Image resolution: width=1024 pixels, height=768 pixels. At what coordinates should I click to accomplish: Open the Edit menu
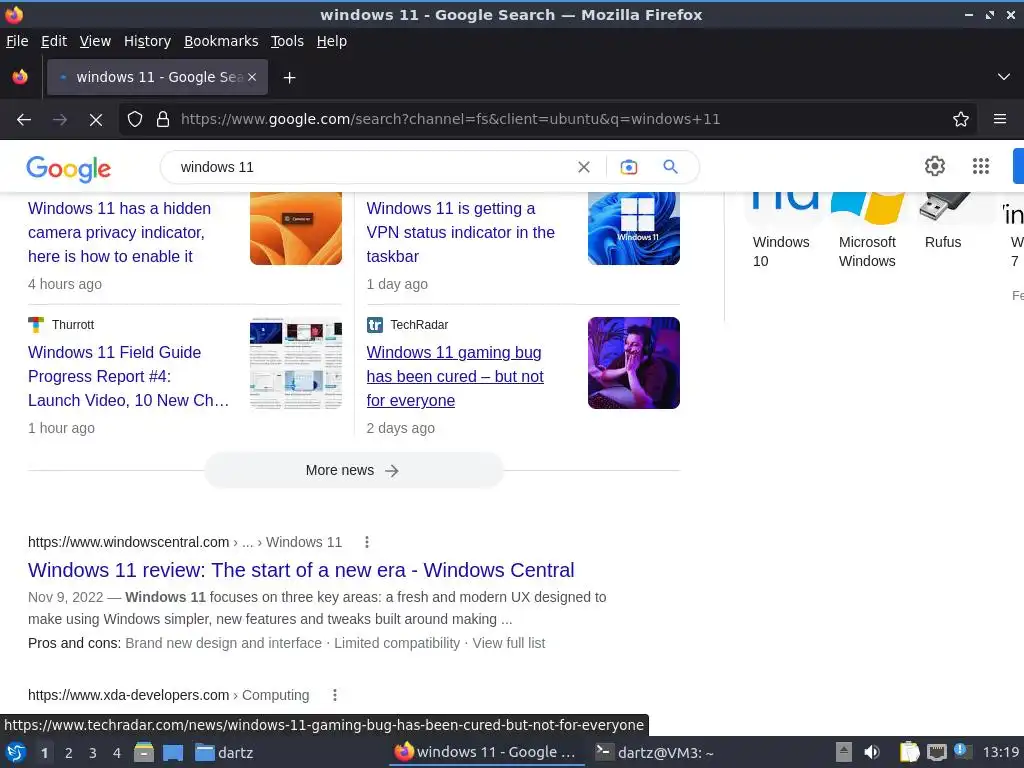(x=54, y=41)
